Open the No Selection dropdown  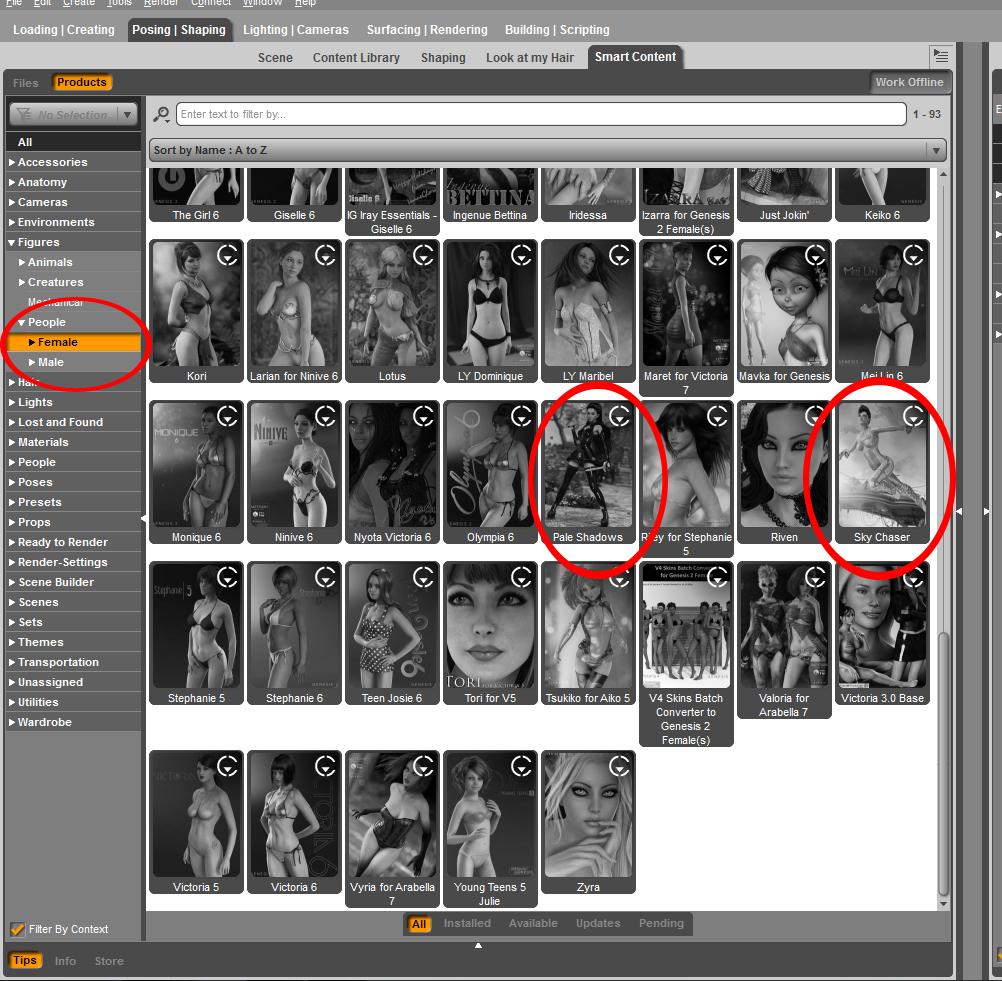coord(73,115)
